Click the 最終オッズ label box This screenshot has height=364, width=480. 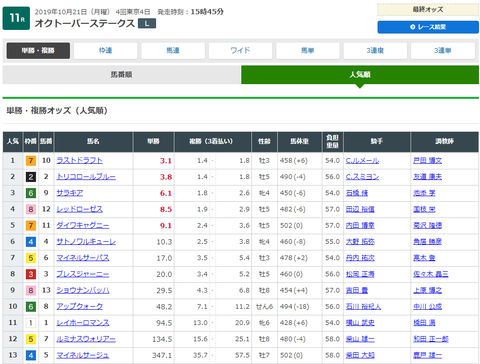point(428,10)
